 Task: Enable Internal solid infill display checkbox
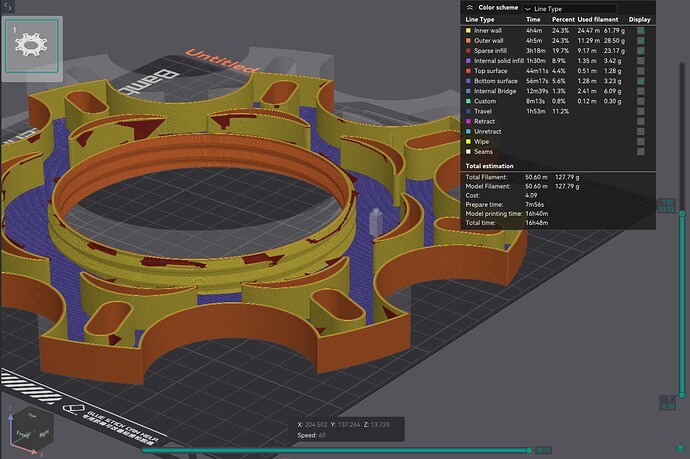(x=641, y=61)
